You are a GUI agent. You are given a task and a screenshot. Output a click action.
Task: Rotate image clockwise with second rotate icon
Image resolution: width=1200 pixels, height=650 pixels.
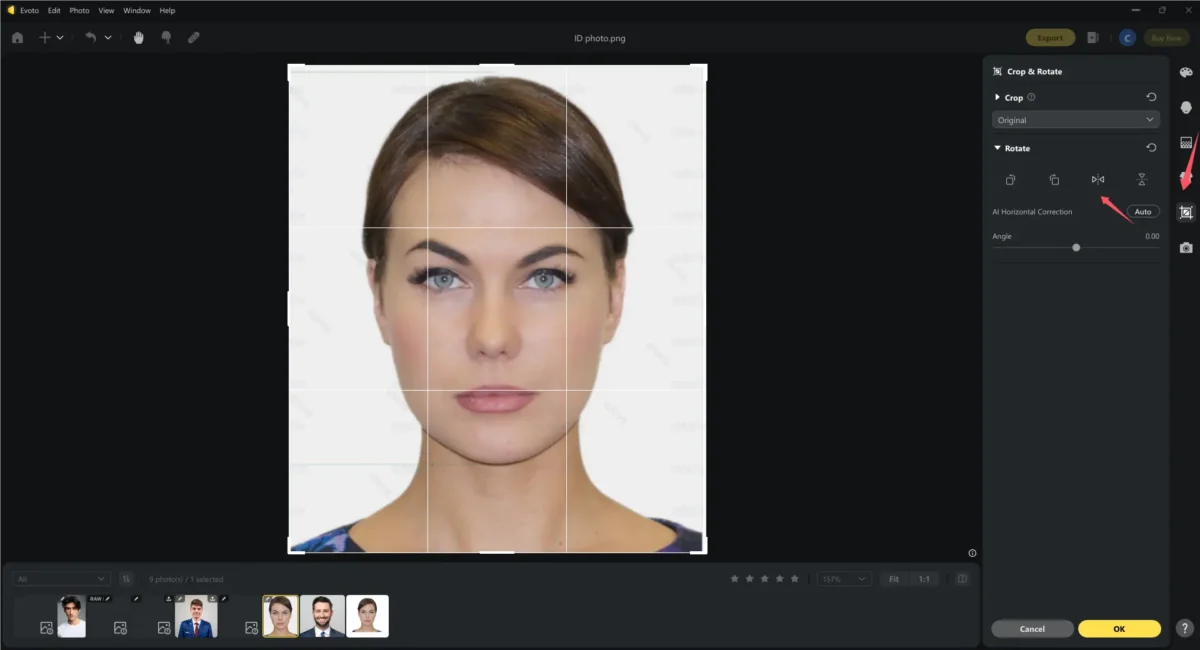click(x=1054, y=180)
